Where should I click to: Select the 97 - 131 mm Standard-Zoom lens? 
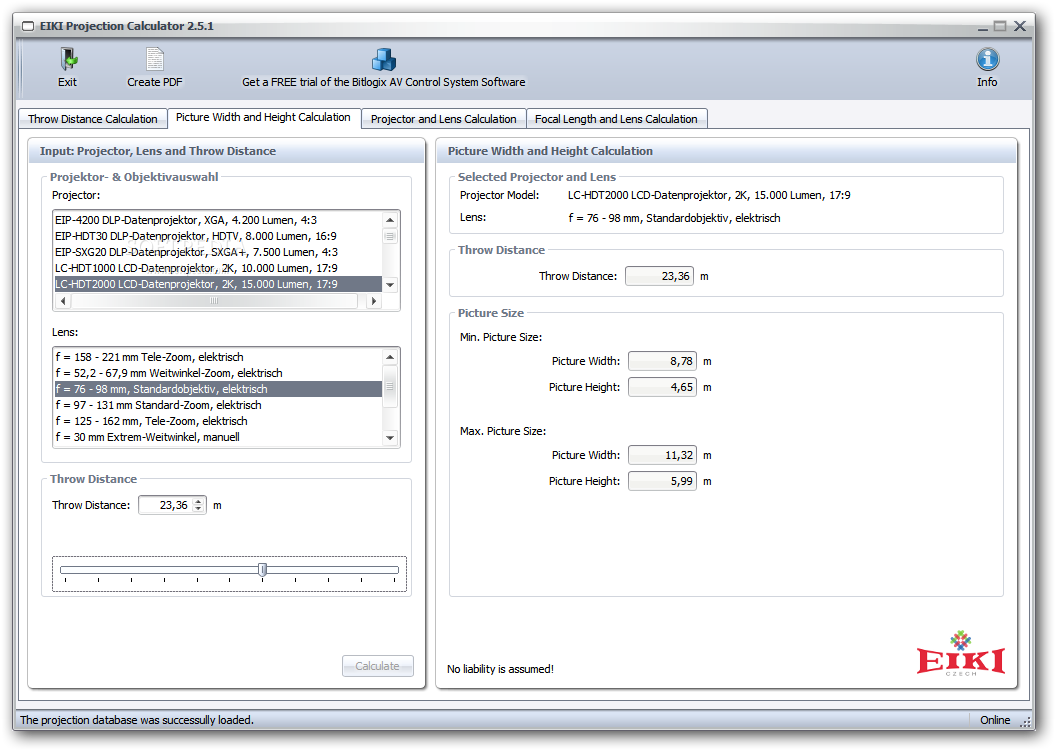coord(218,405)
